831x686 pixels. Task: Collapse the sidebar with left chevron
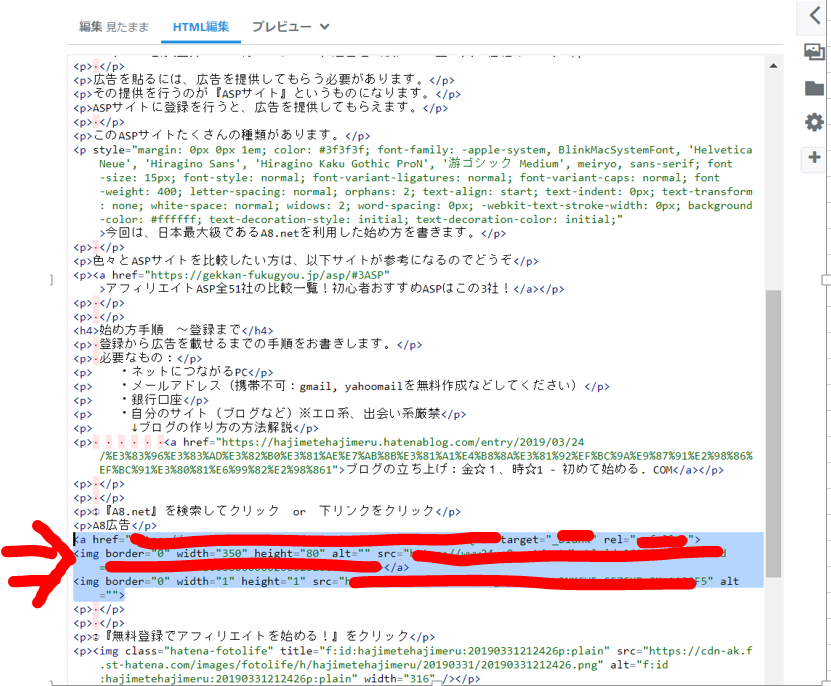click(x=815, y=15)
